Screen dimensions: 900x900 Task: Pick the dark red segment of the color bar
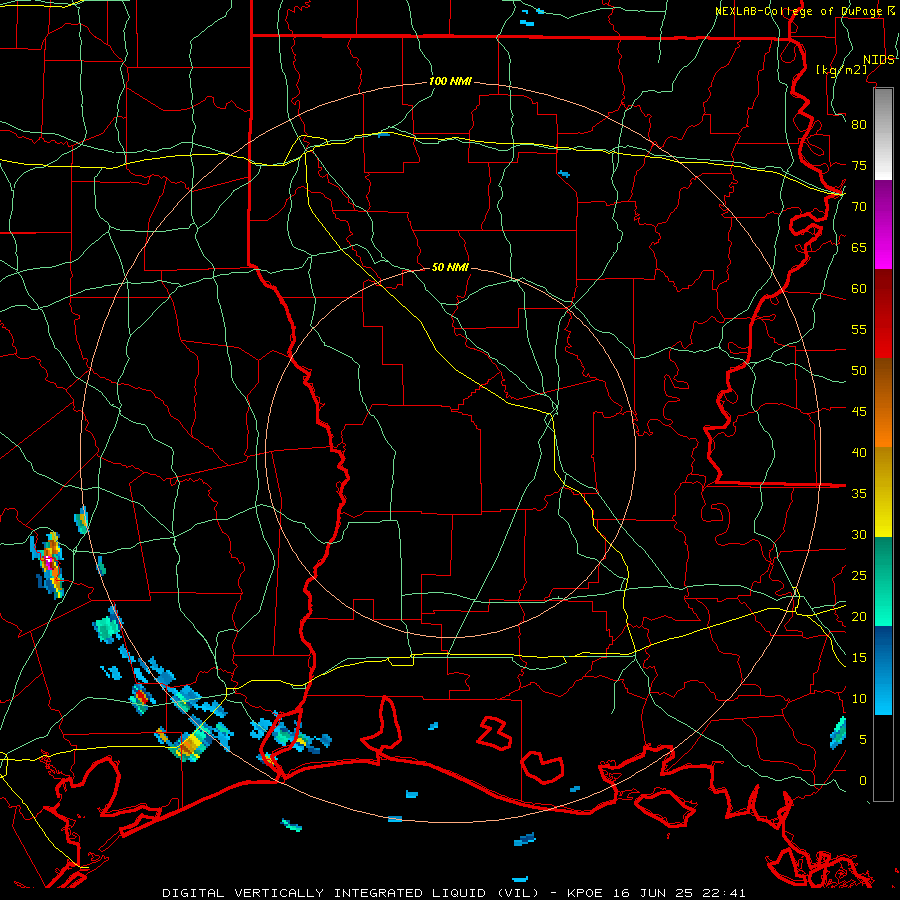(883, 314)
